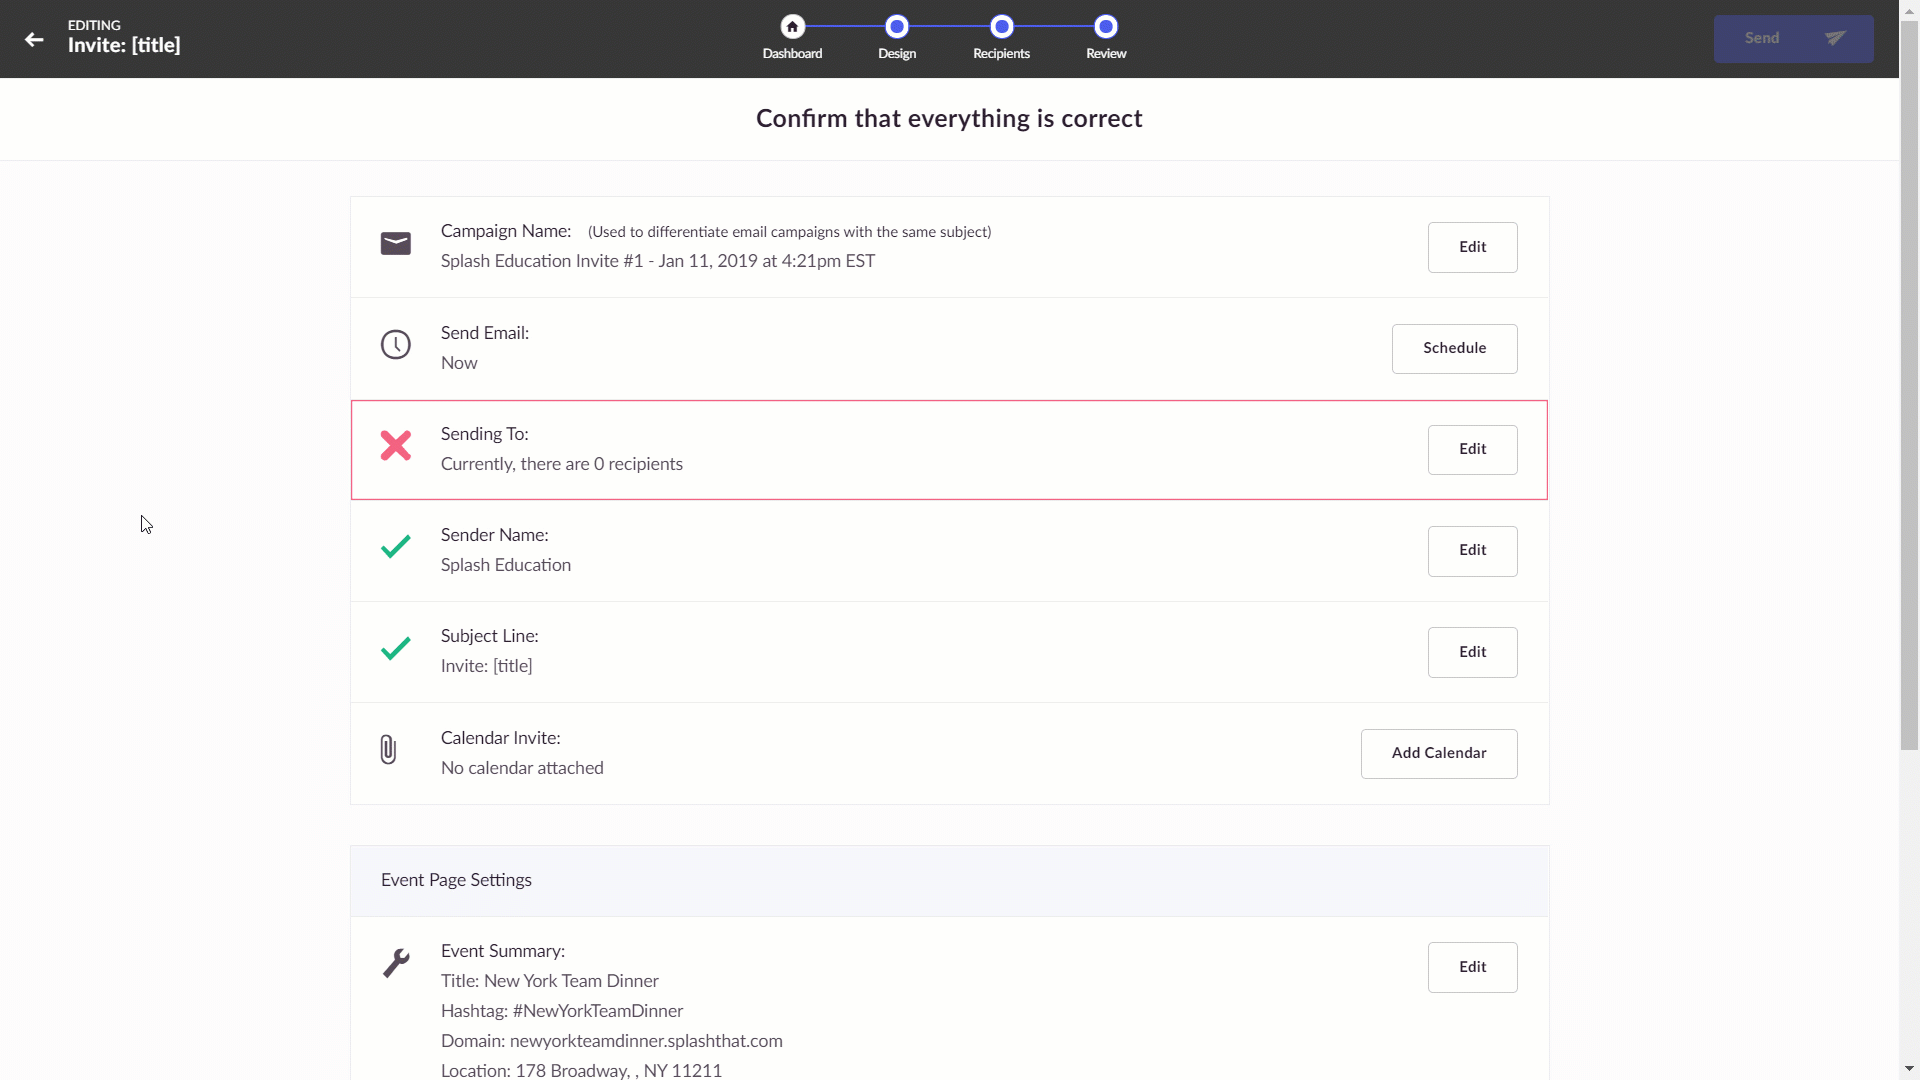Image resolution: width=1920 pixels, height=1080 pixels.
Task: Click the Recipients label in the stepper
Action: tap(1001, 54)
